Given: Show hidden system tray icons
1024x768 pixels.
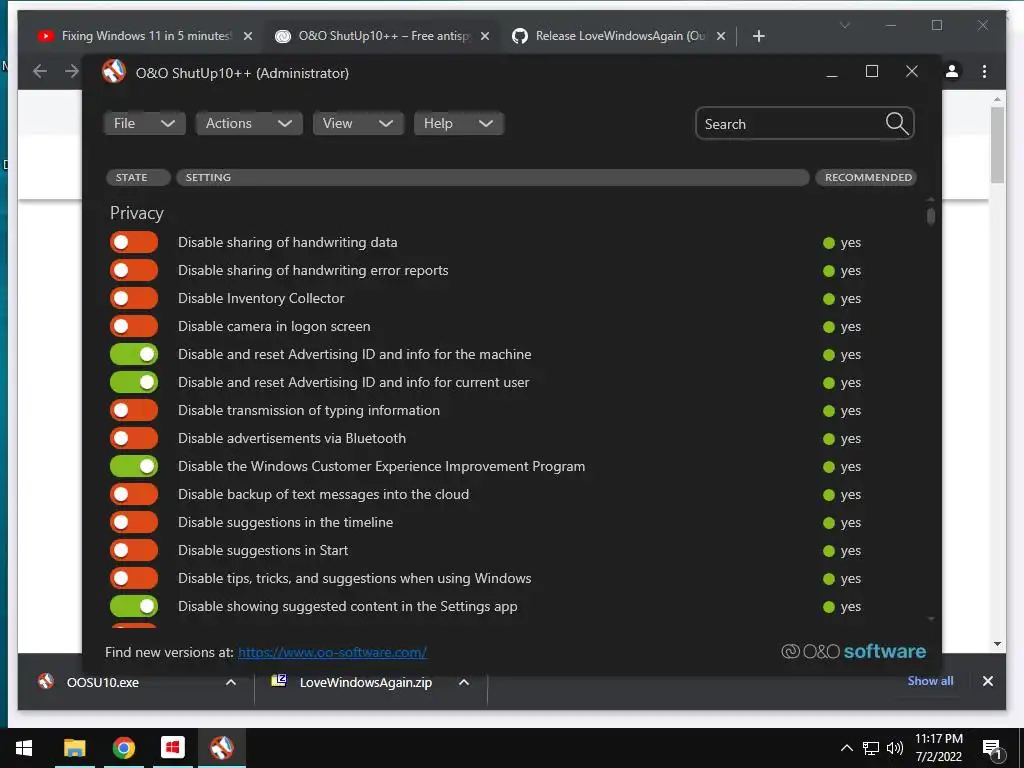Looking at the screenshot, I should coord(846,748).
